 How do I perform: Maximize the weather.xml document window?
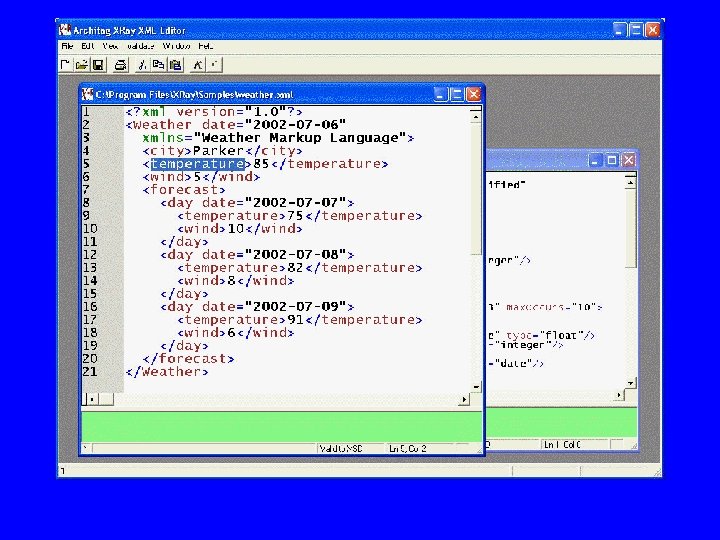tap(457, 95)
